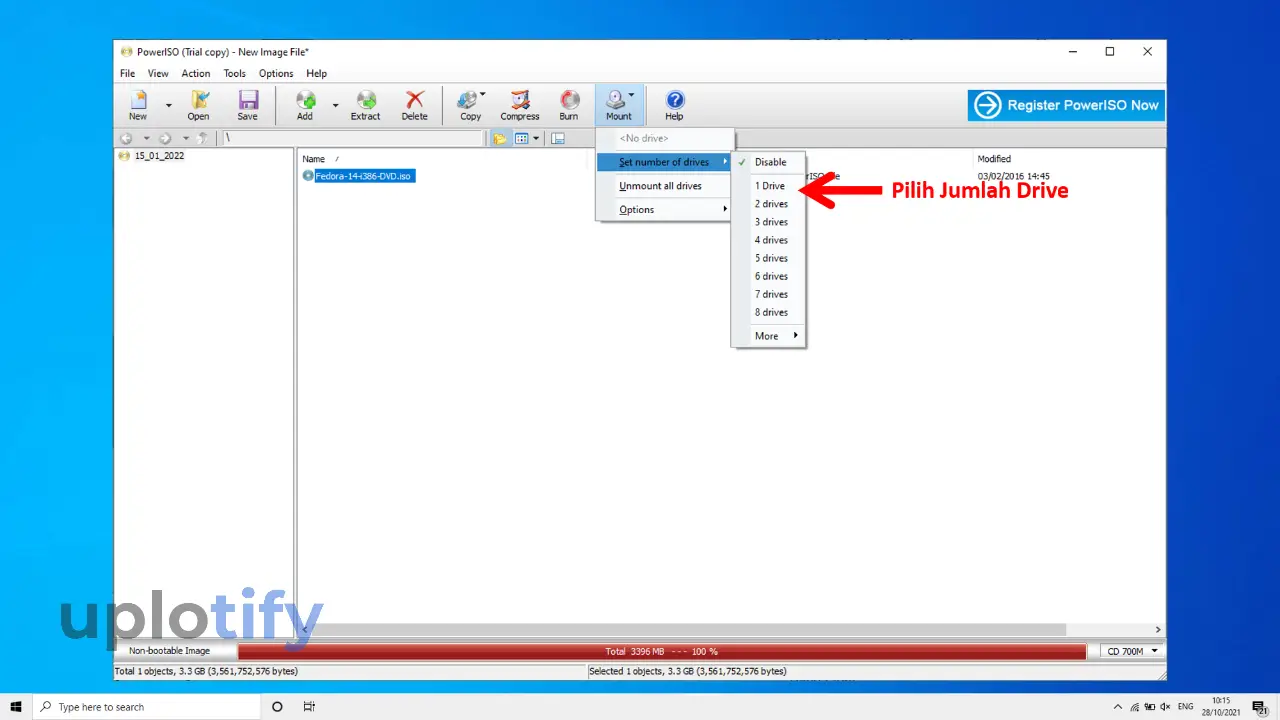Open the dropdown arrow beside New
The image size is (1280, 720).
(x=168, y=105)
